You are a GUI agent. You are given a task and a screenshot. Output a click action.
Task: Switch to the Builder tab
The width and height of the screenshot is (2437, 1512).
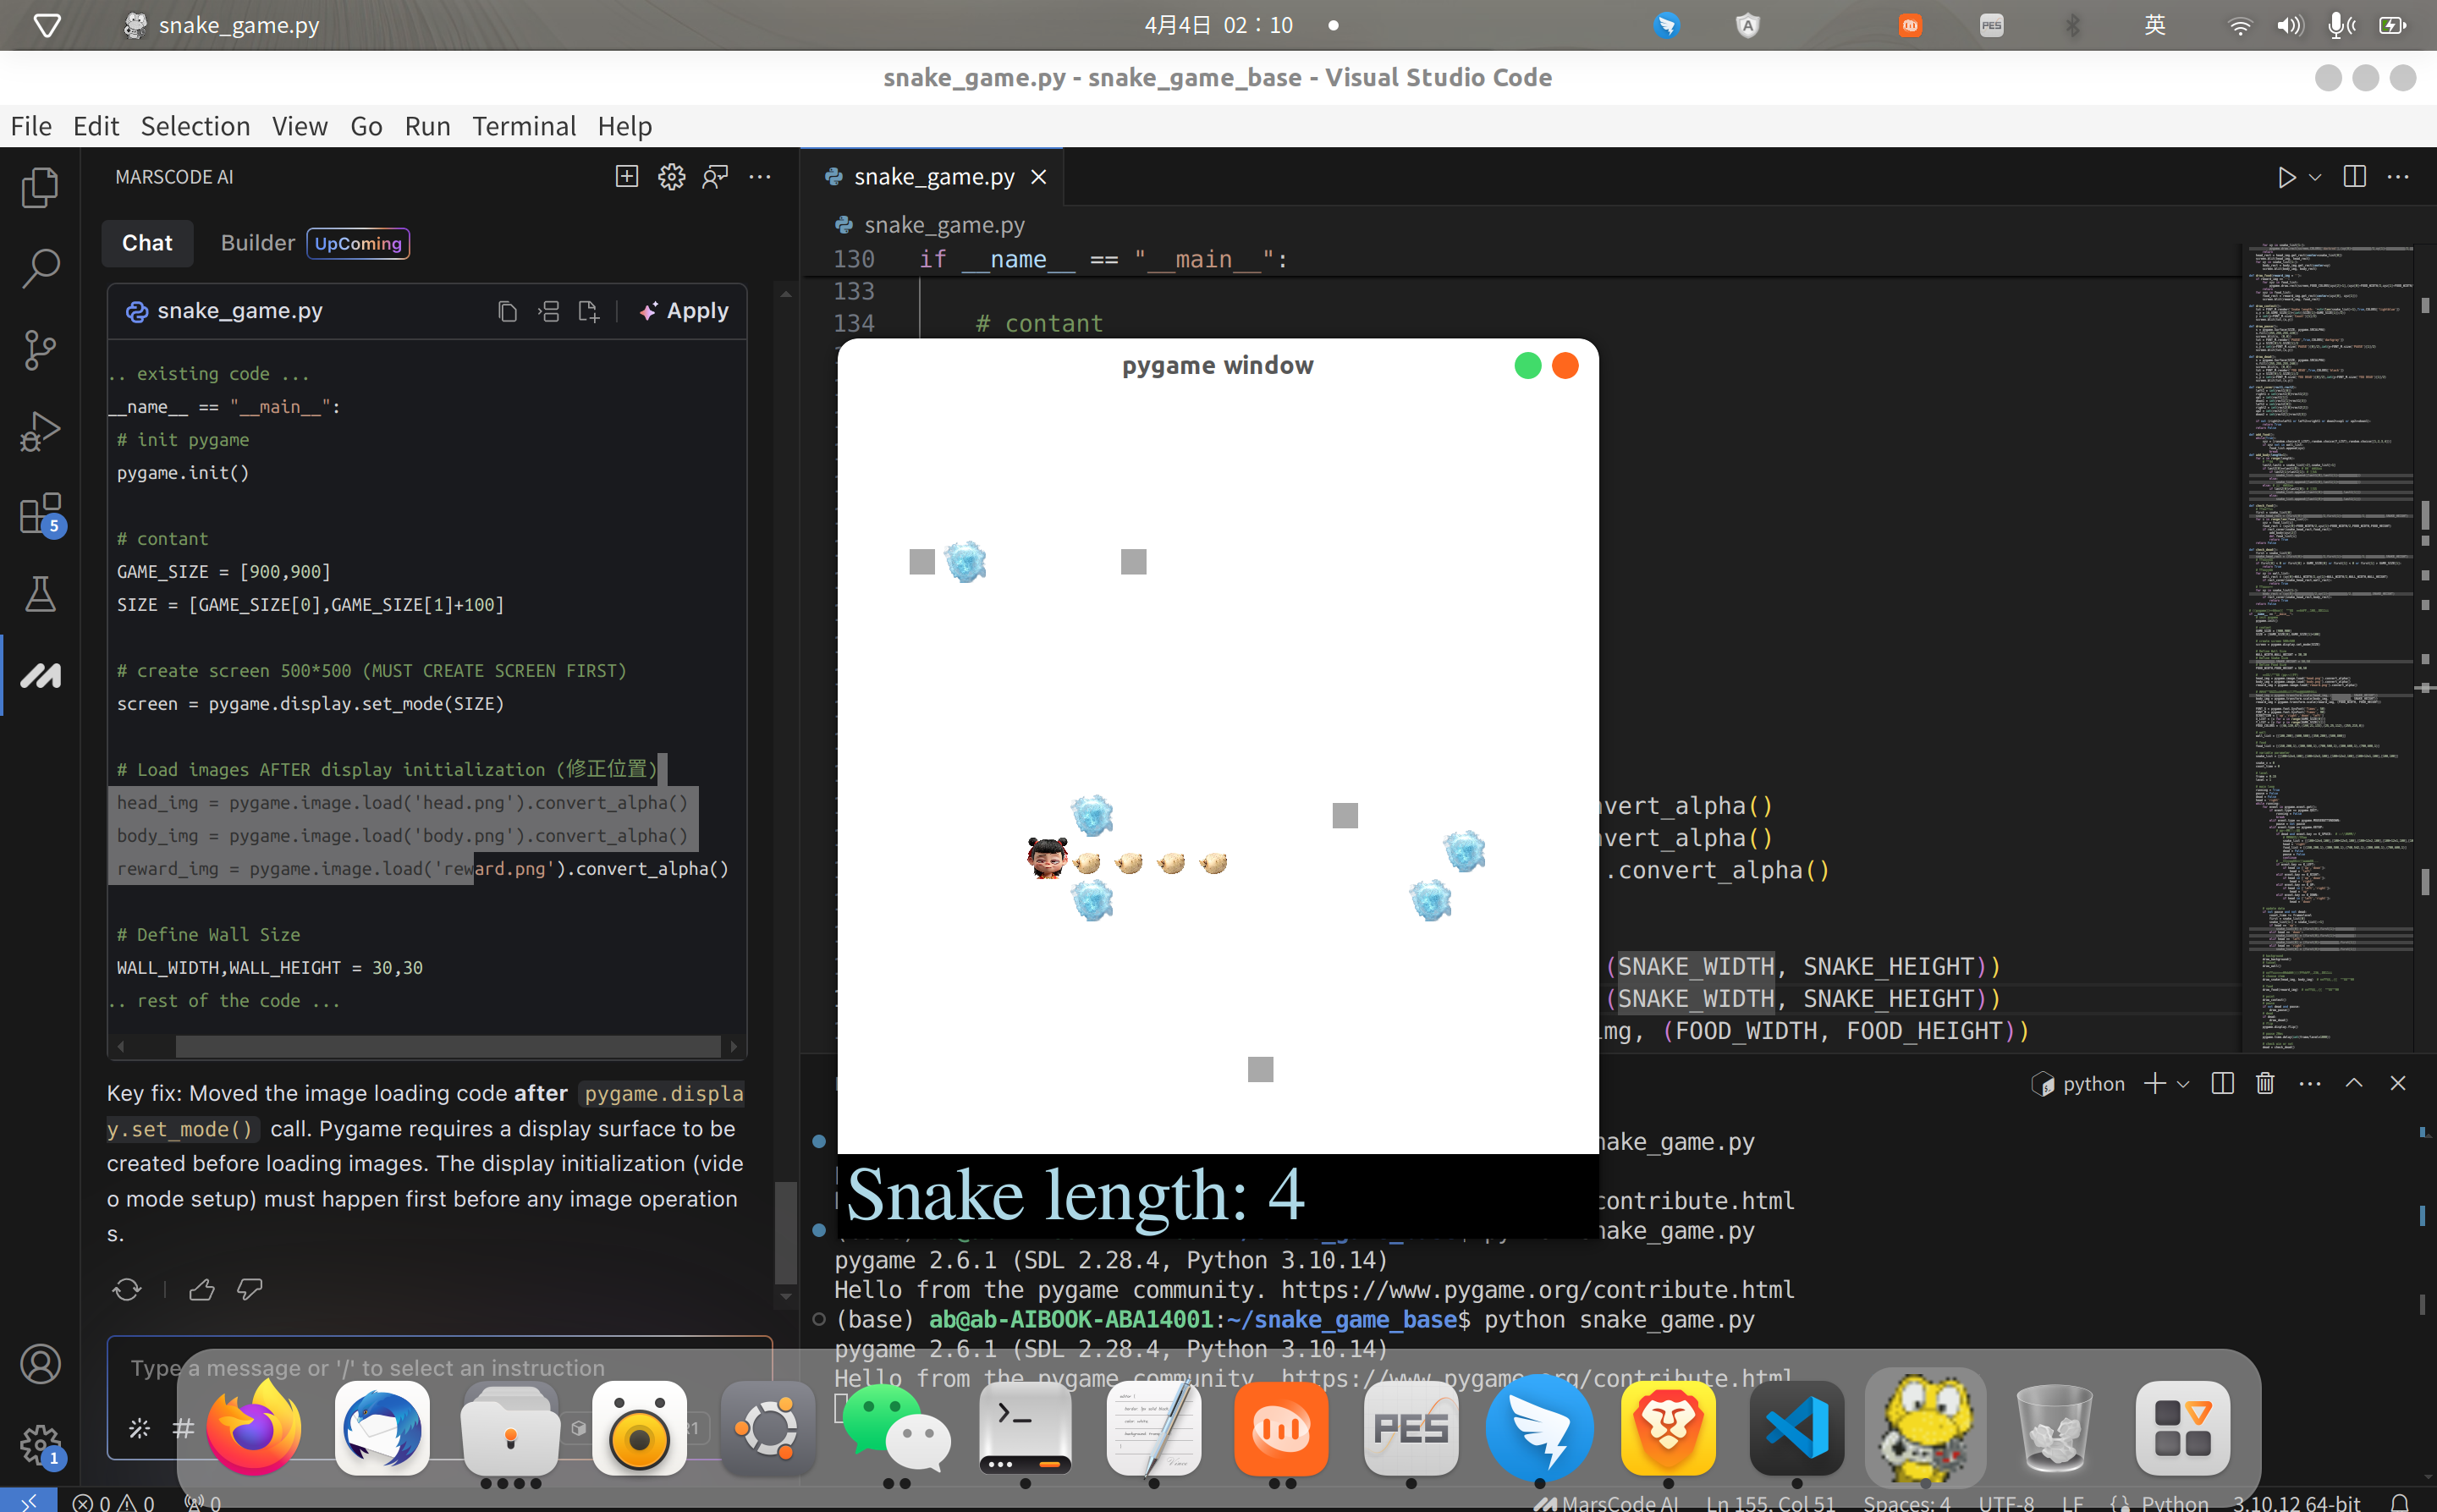(x=257, y=243)
